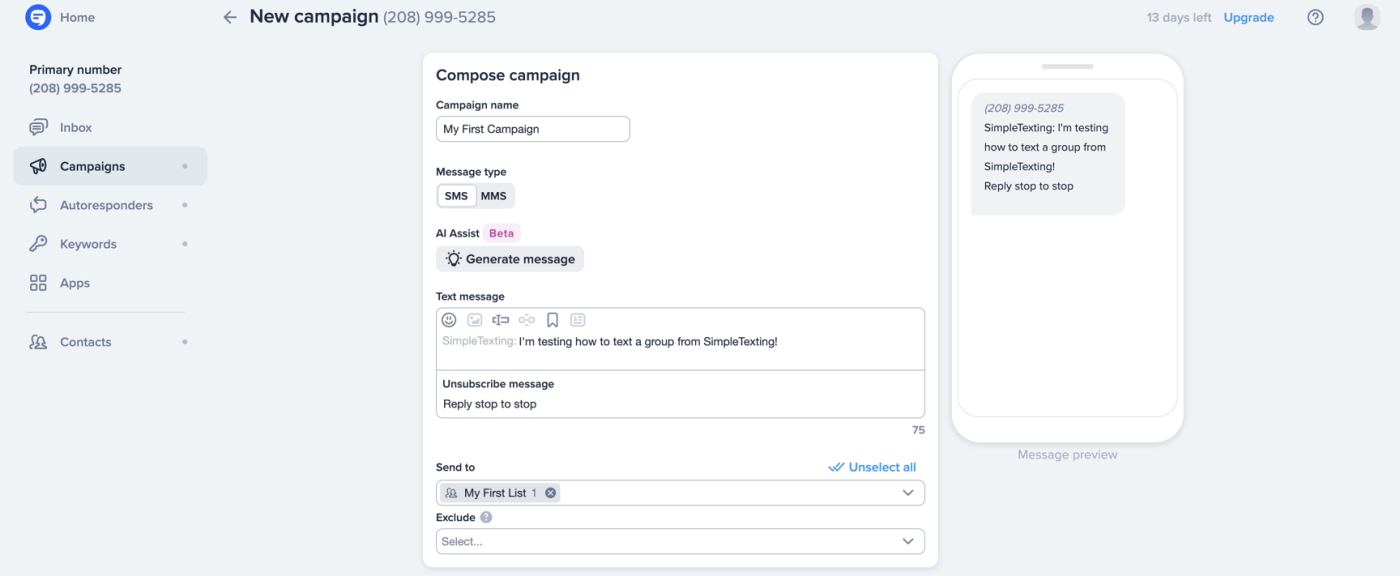Screen dimensions: 1400x576
Task: Click the custom fields icon in message toolbar
Action: pyautogui.click(x=500, y=320)
